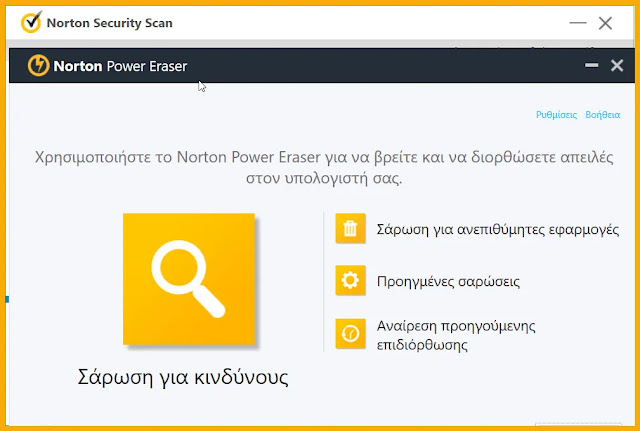Minimize the Norton Security Scan window

click(578, 23)
